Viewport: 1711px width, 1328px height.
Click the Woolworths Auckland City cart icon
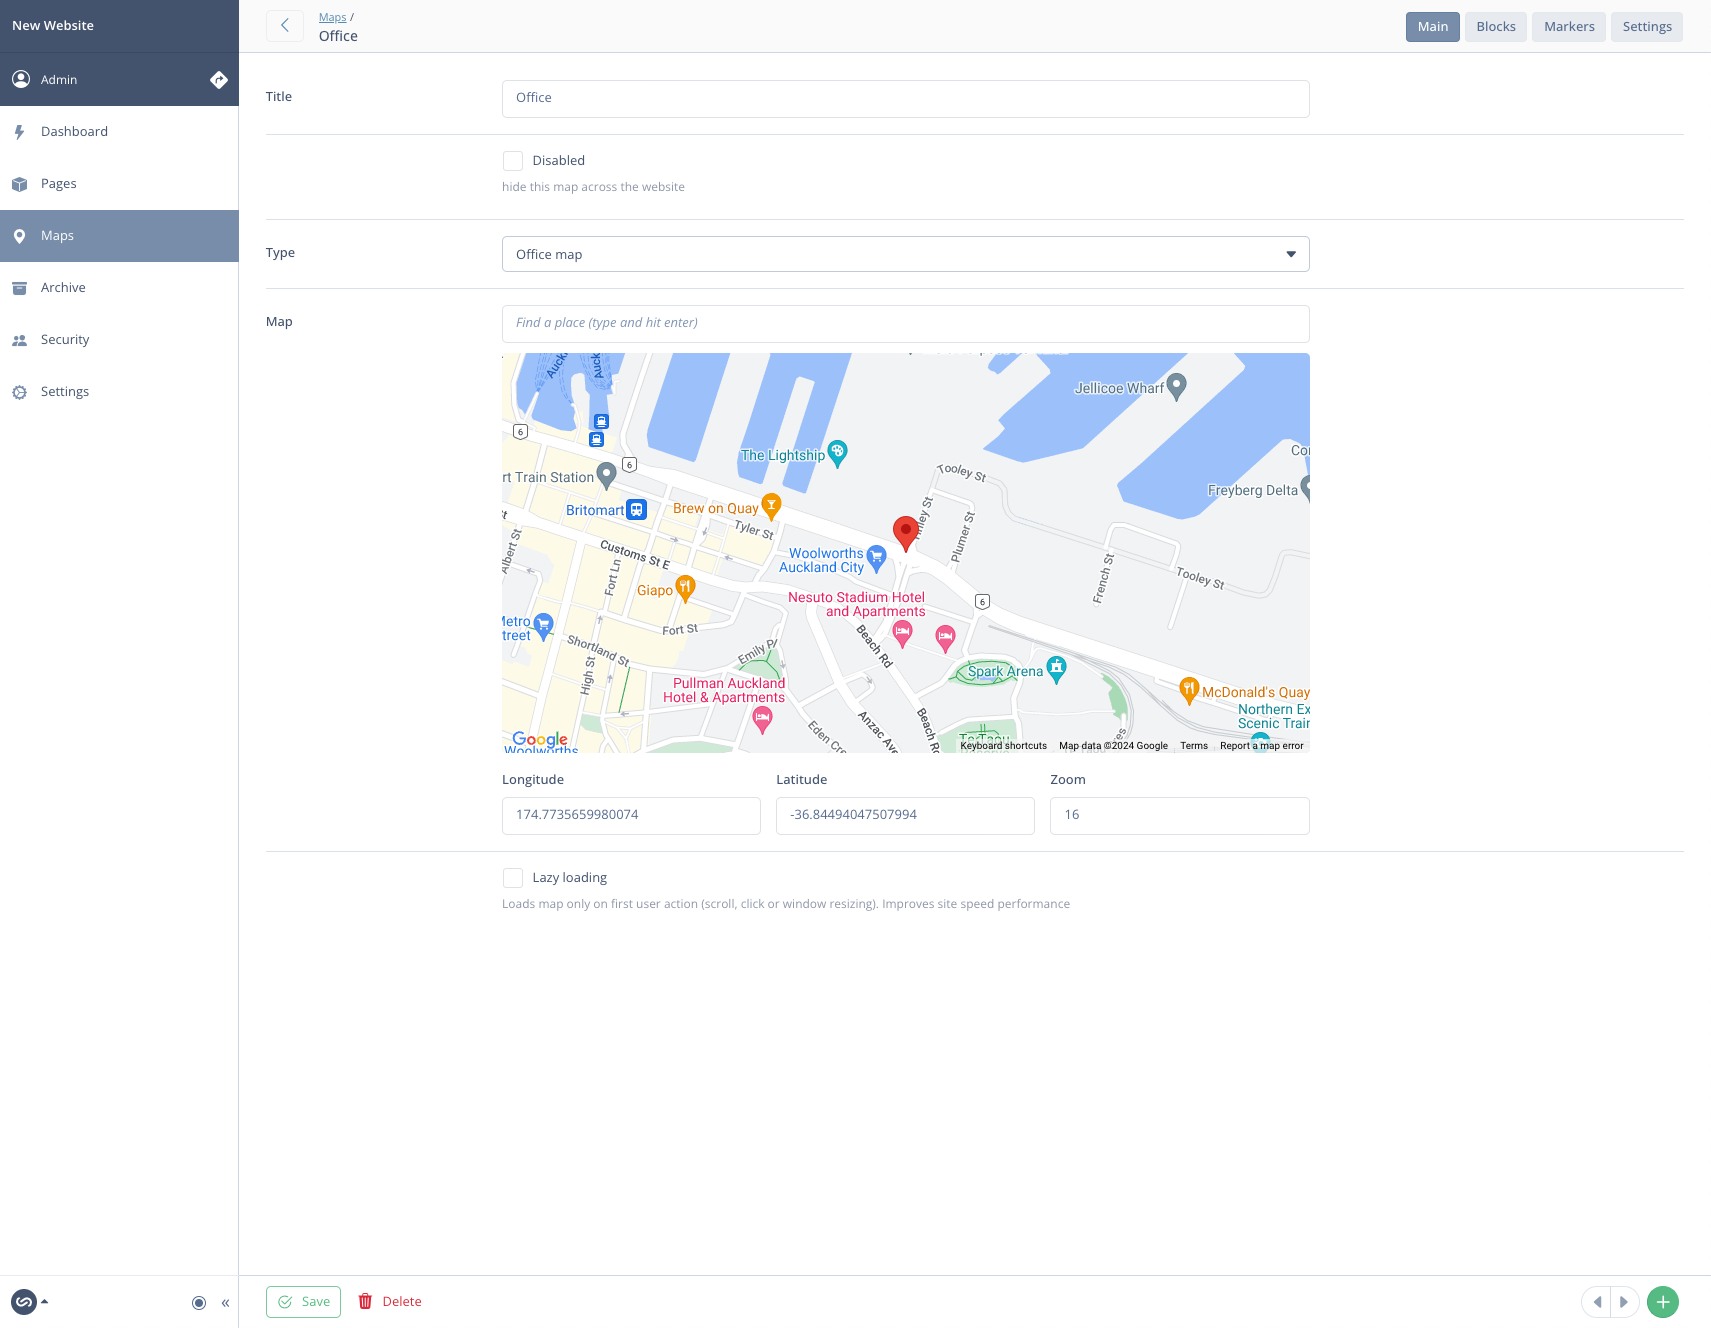pyautogui.click(x=877, y=558)
